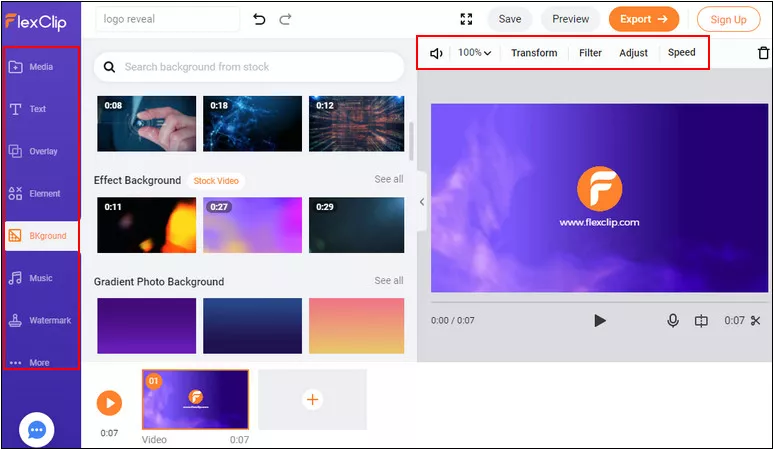Click the Preview button
The height and width of the screenshot is (450, 774).
tap(571, 19)
